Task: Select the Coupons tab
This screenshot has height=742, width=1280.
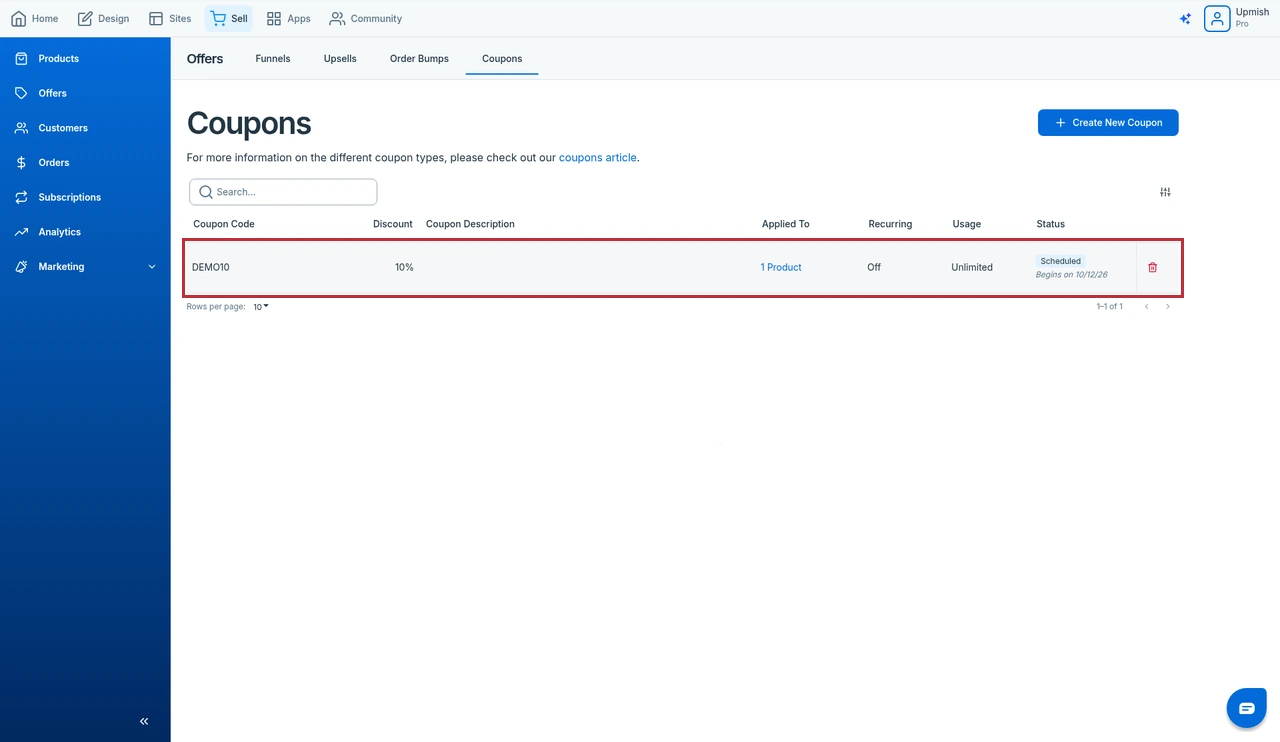Action: click(502, 59)
